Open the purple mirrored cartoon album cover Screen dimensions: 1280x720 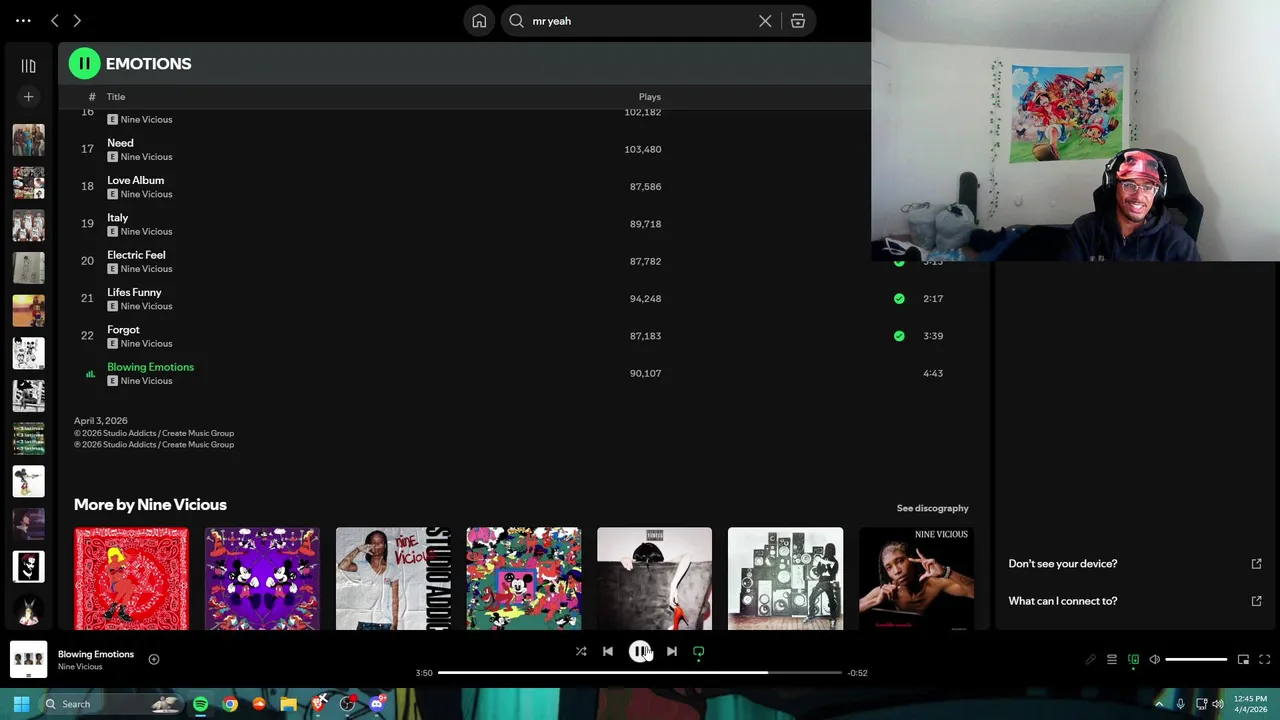click(x=262, y=579)
